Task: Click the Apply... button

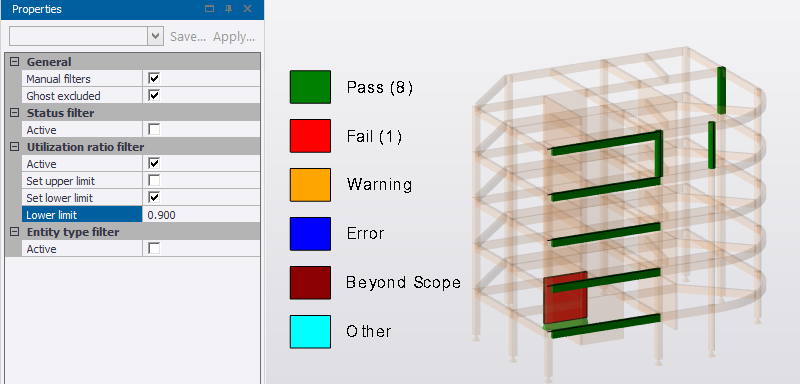Action: 234,37
